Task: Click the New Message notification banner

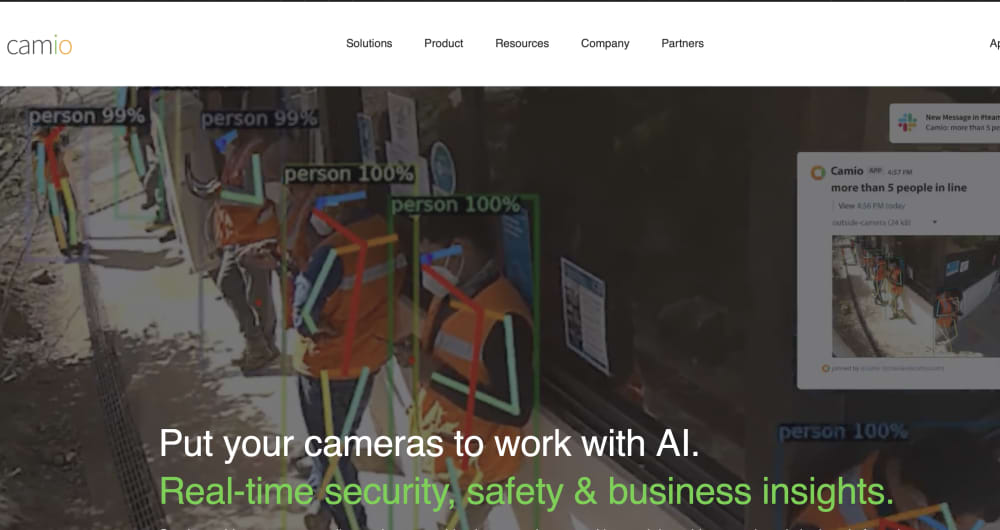Action: [945, 123]
